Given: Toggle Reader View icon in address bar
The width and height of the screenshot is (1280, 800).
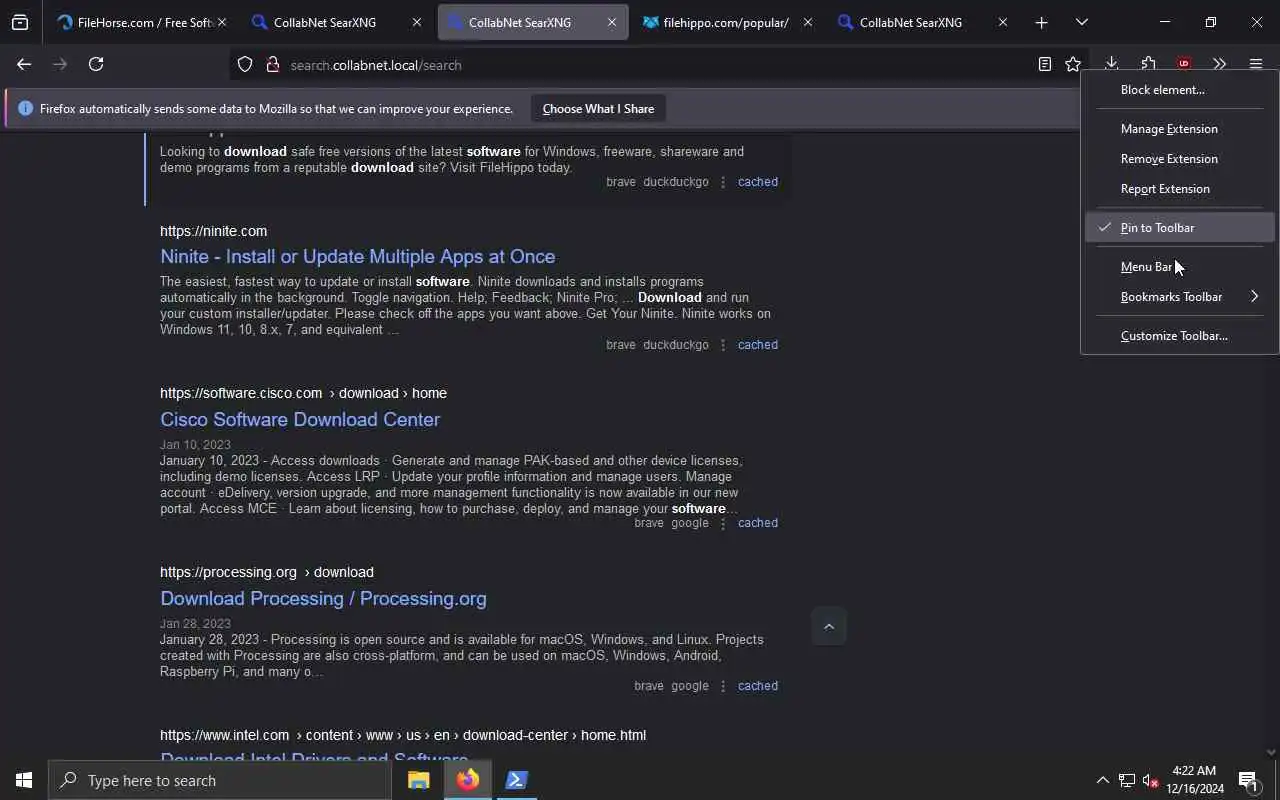Looking at the screenshot, I should pyautogui.click(x=1045, y=64).
